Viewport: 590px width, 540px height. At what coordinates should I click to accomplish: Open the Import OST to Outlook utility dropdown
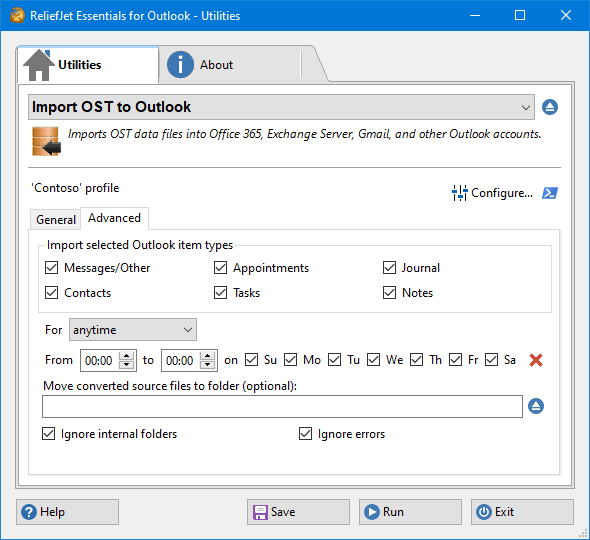pos(281,107)
